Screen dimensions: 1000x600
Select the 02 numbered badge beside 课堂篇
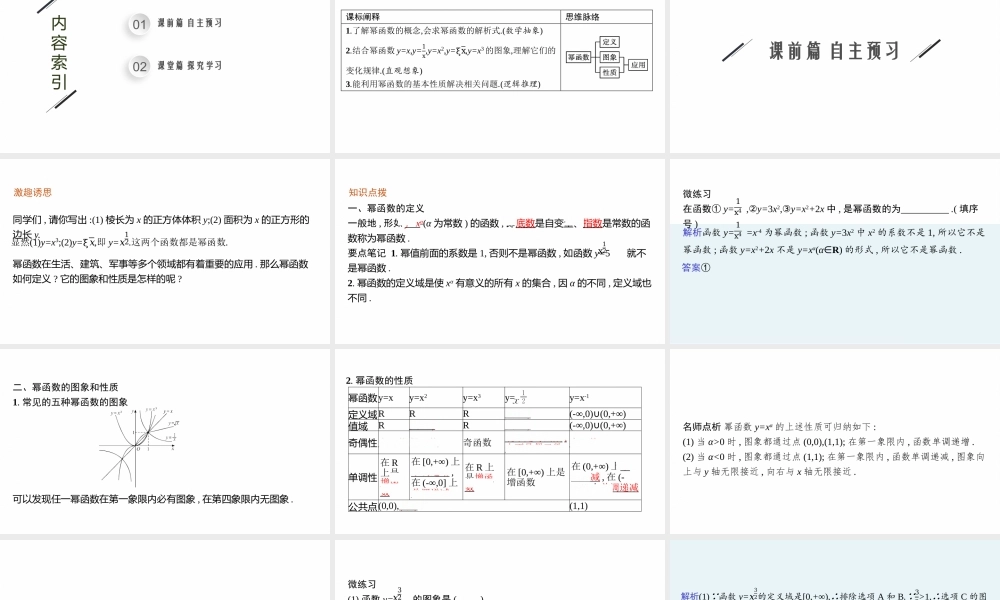(138, 65)
